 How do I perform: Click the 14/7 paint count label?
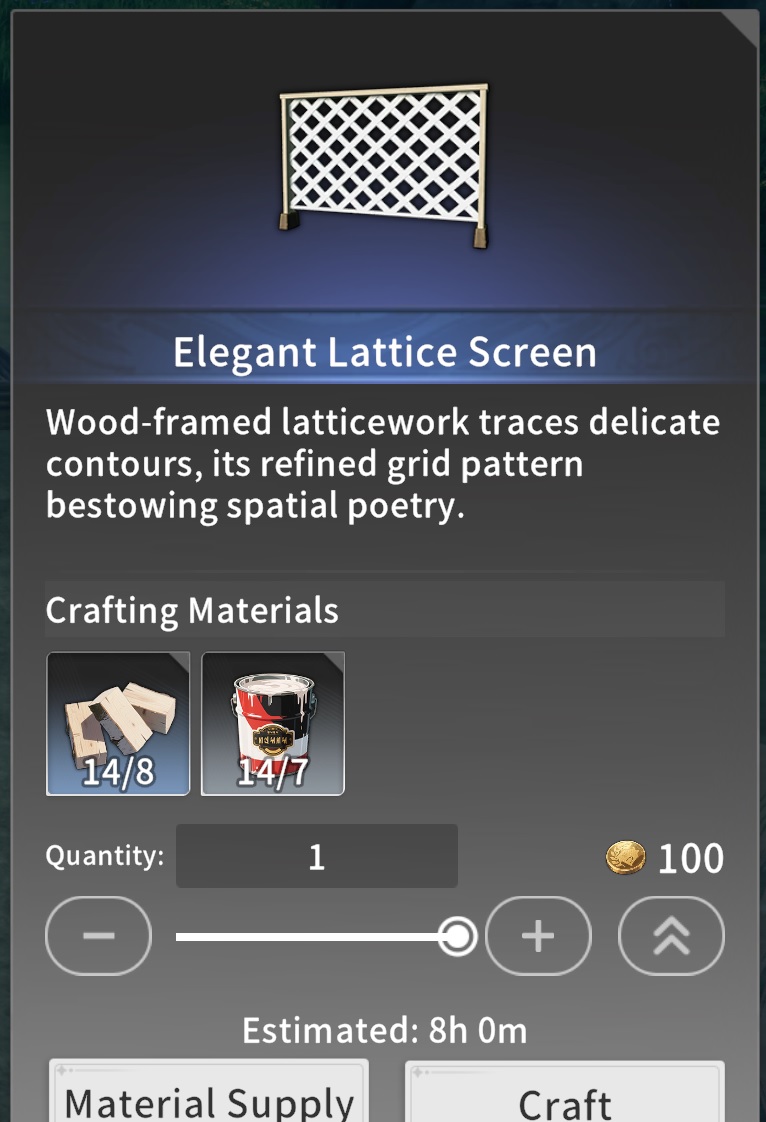tap(273, 772)
